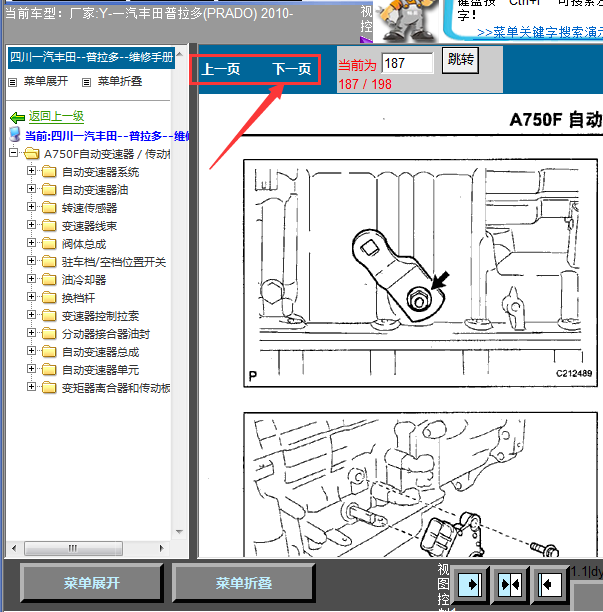Viewport: 603px width, 612px height.
Task: Open 菜单关键字搜索演示 link
Action: coord(540,32)
